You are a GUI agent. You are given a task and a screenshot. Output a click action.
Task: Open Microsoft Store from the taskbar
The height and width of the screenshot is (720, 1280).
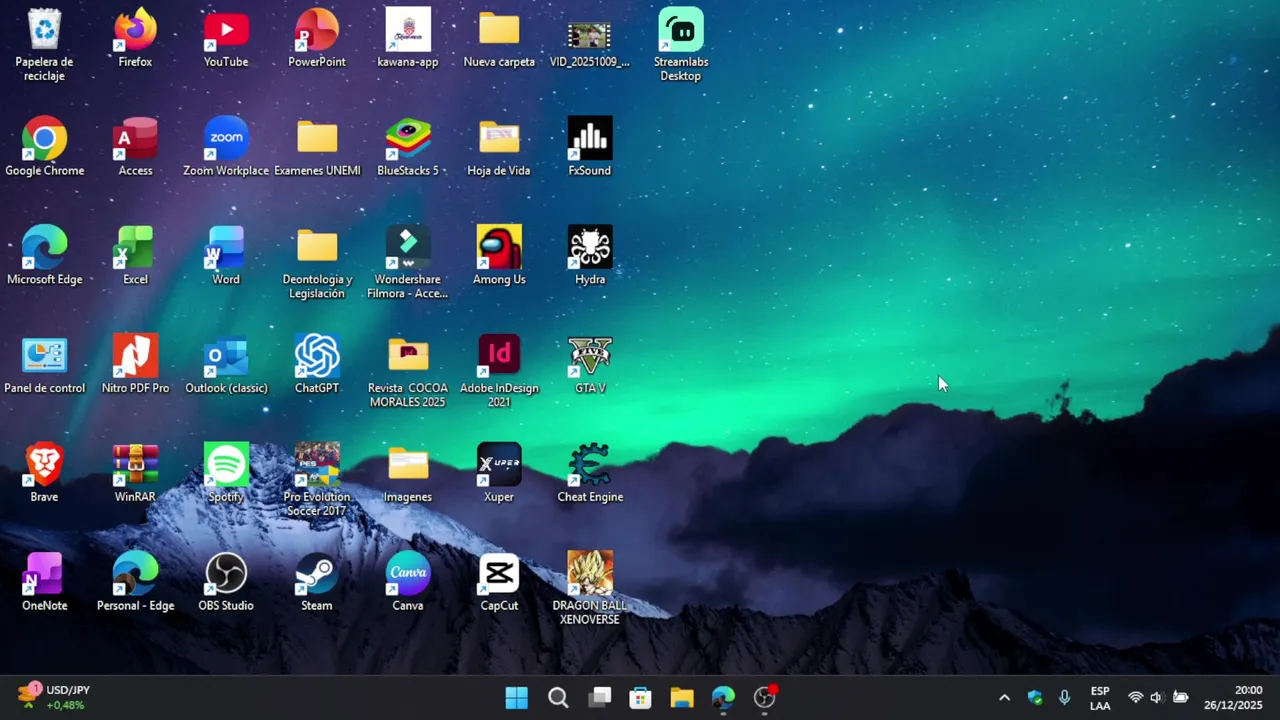click(x=641, y=698)
